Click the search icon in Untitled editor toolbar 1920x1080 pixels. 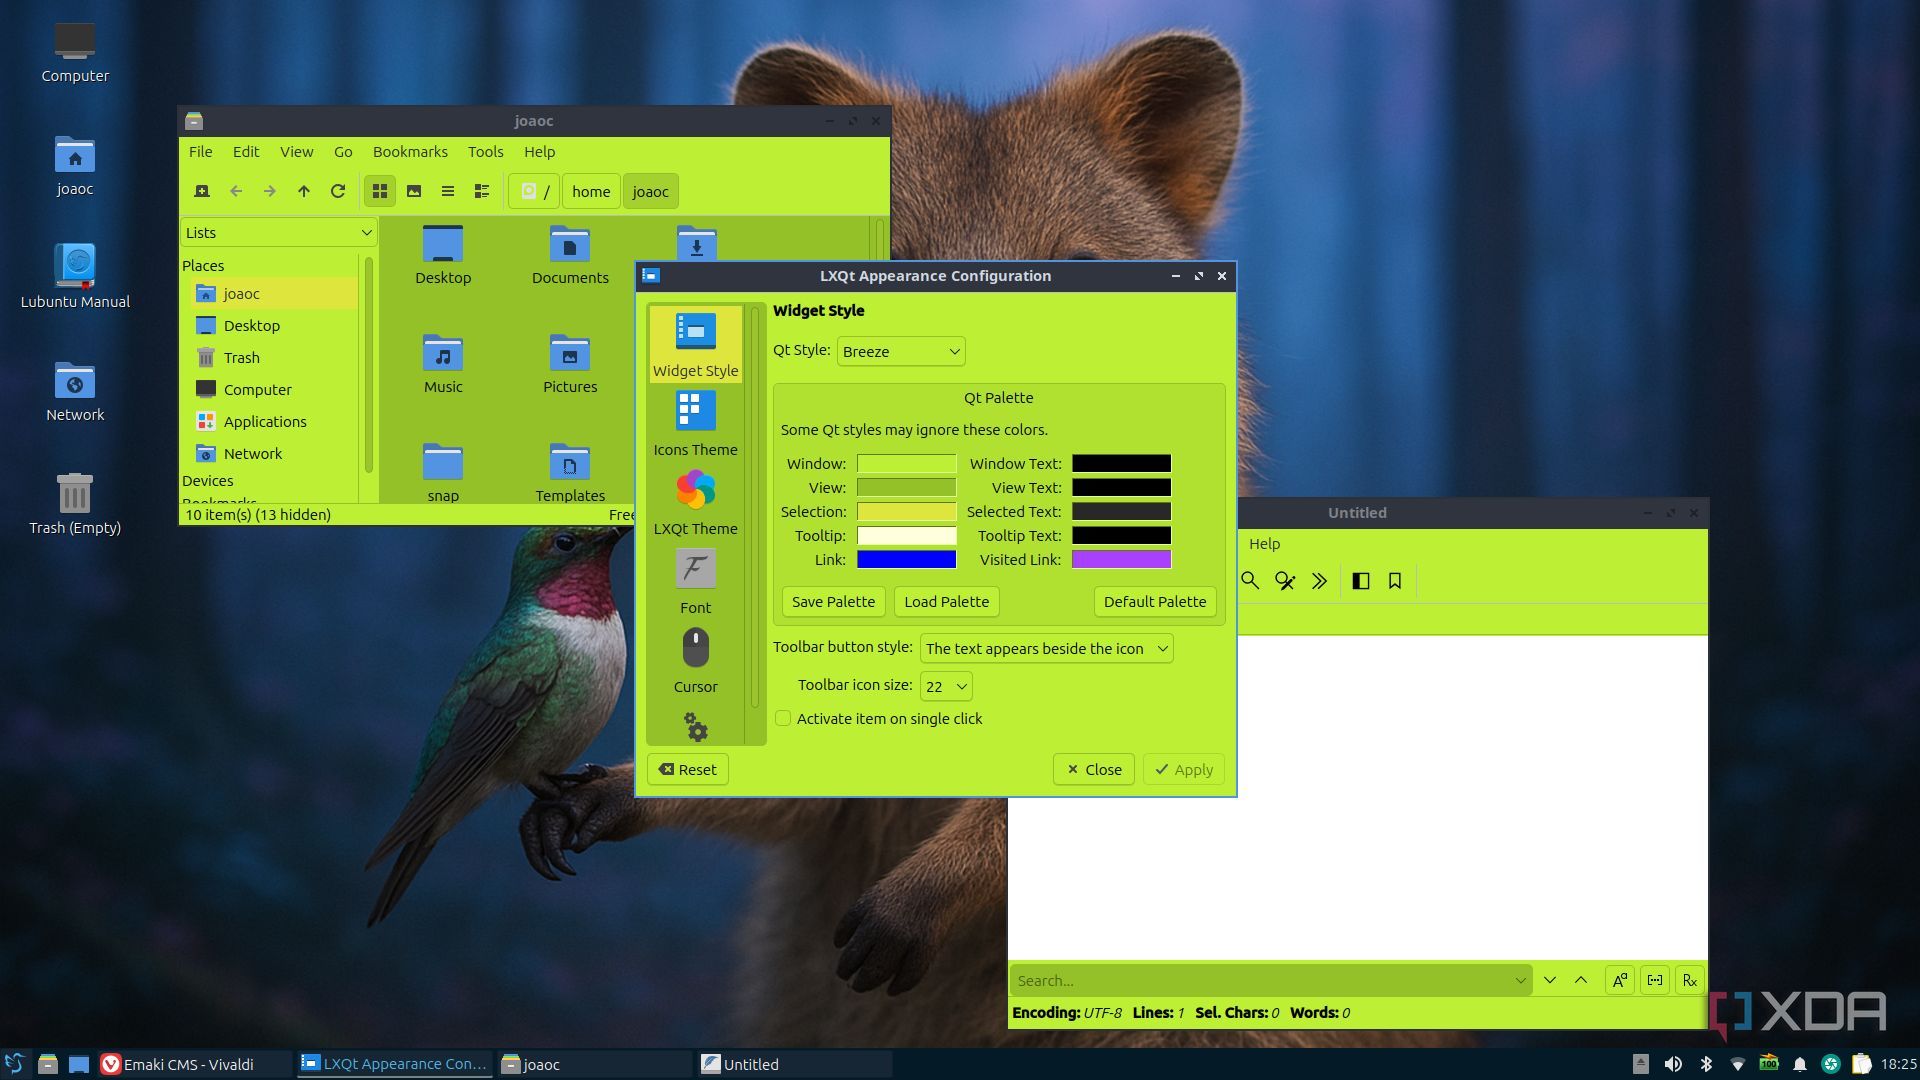click(1250, 581)
